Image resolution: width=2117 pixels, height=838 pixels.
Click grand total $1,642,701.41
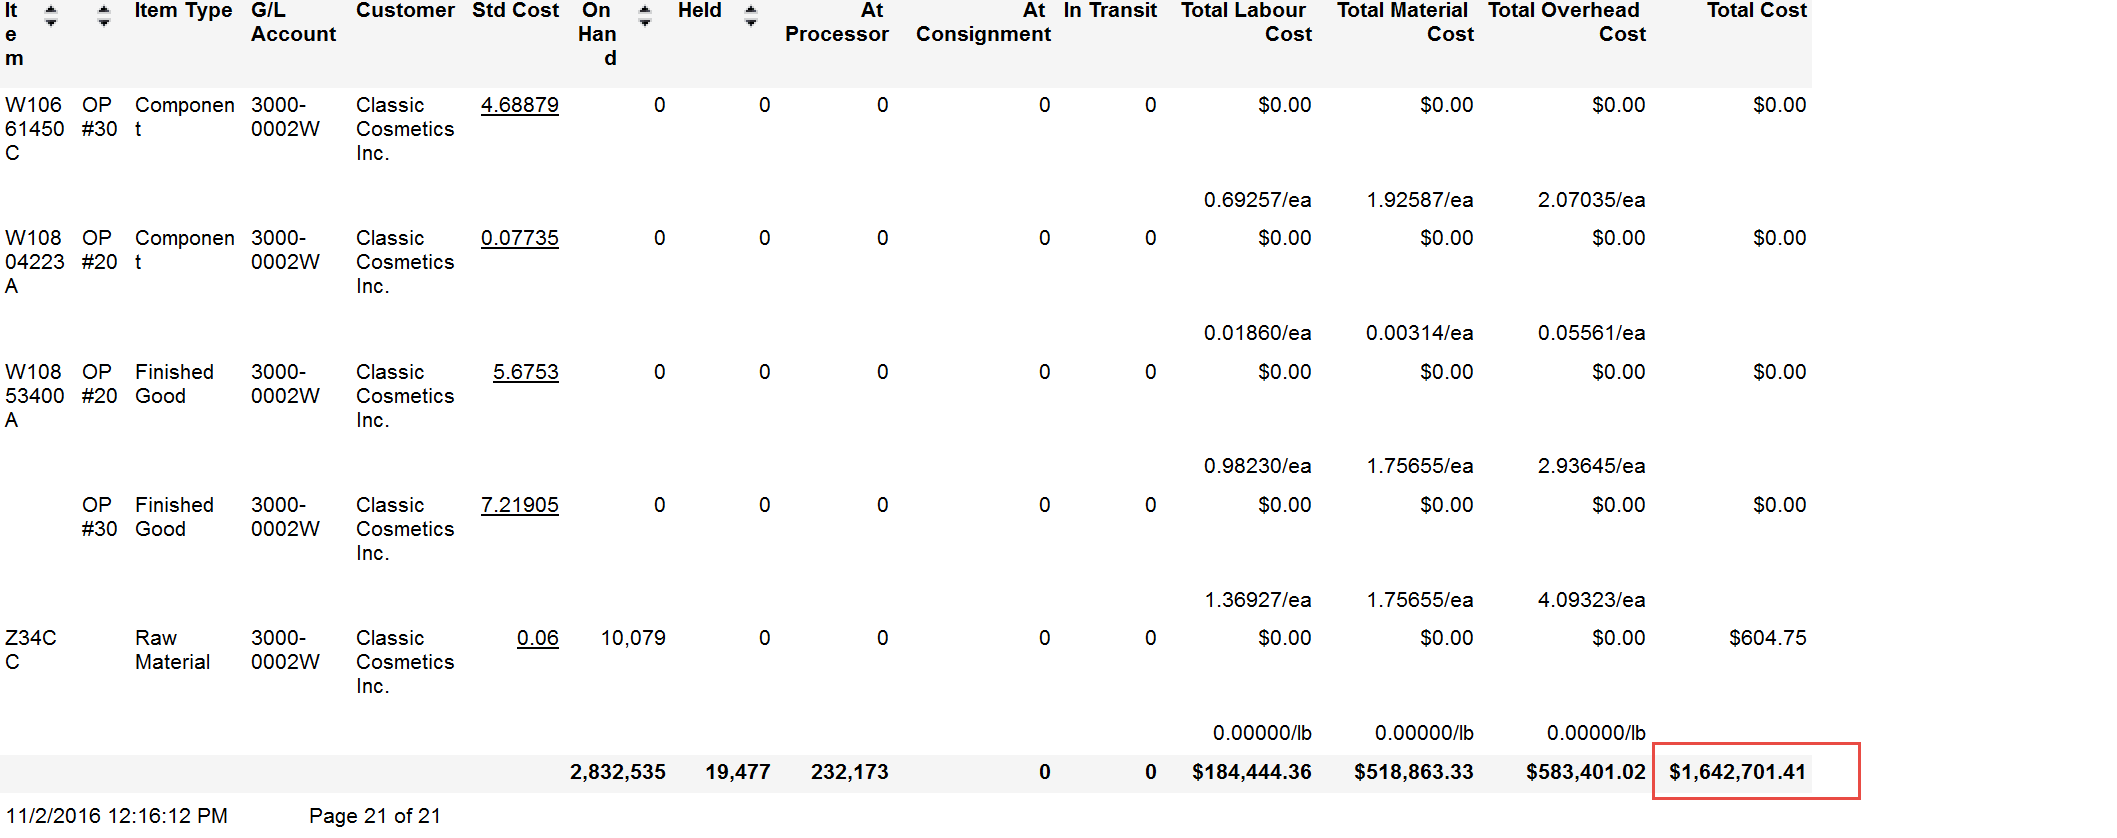(x=1737, y=772)
